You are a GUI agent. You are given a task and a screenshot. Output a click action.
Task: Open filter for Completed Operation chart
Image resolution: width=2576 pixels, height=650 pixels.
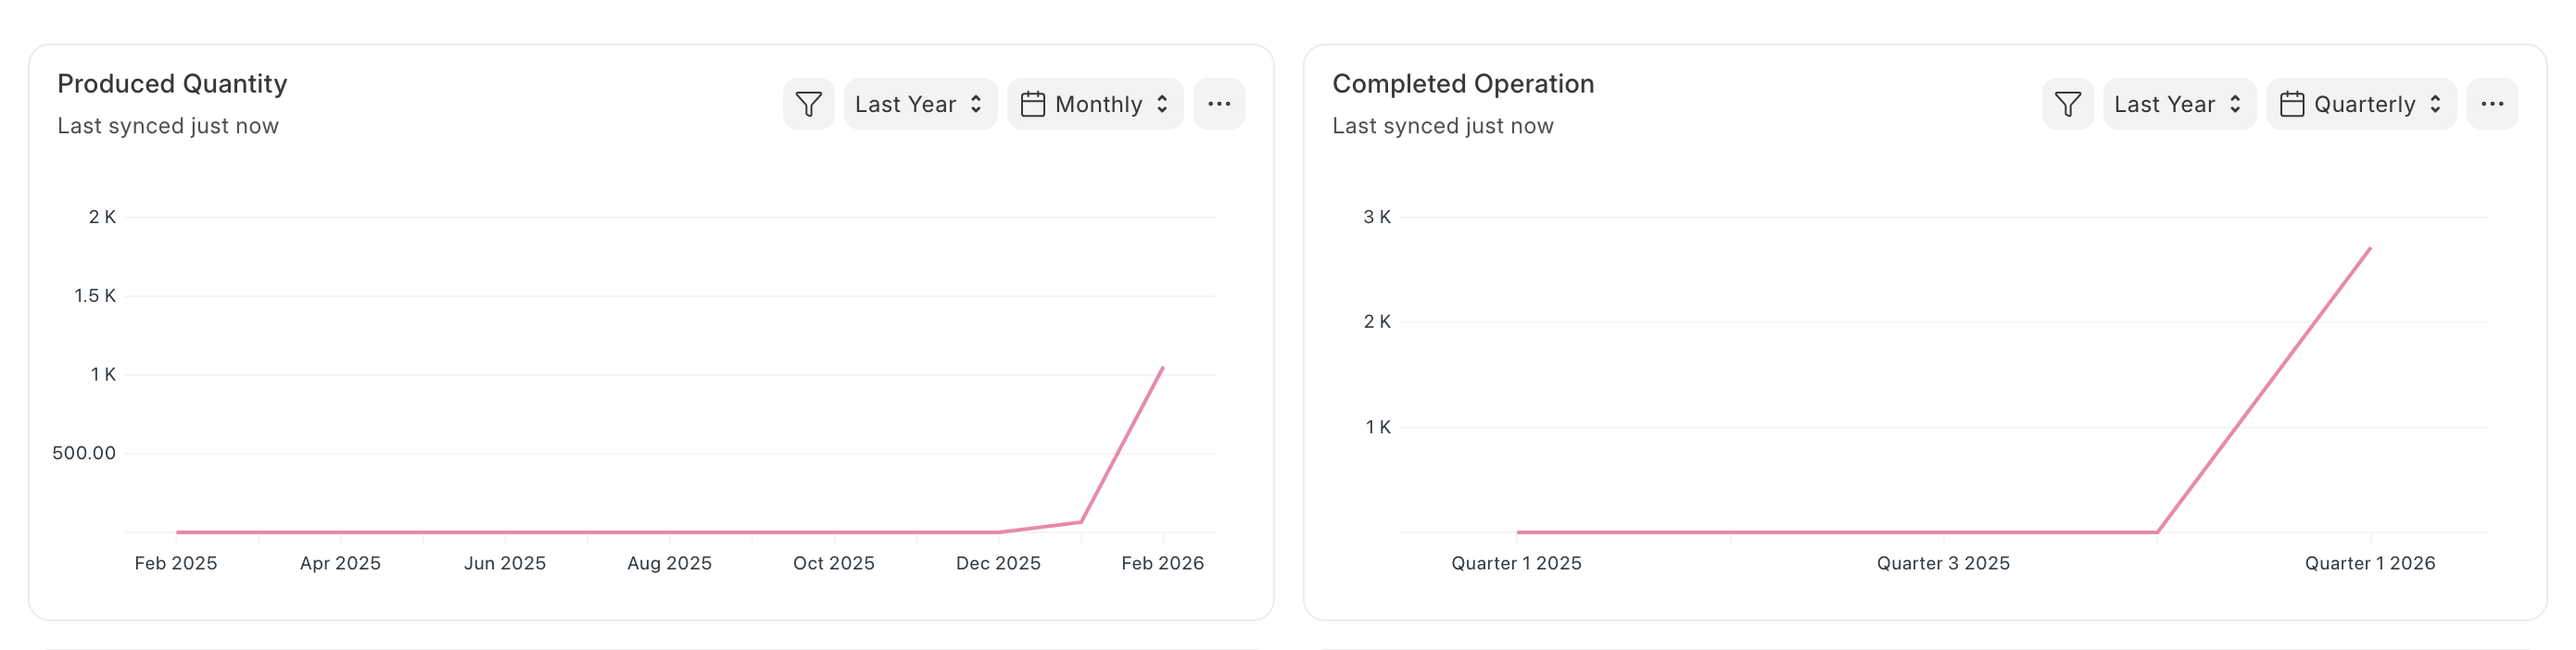(2067, 104)
